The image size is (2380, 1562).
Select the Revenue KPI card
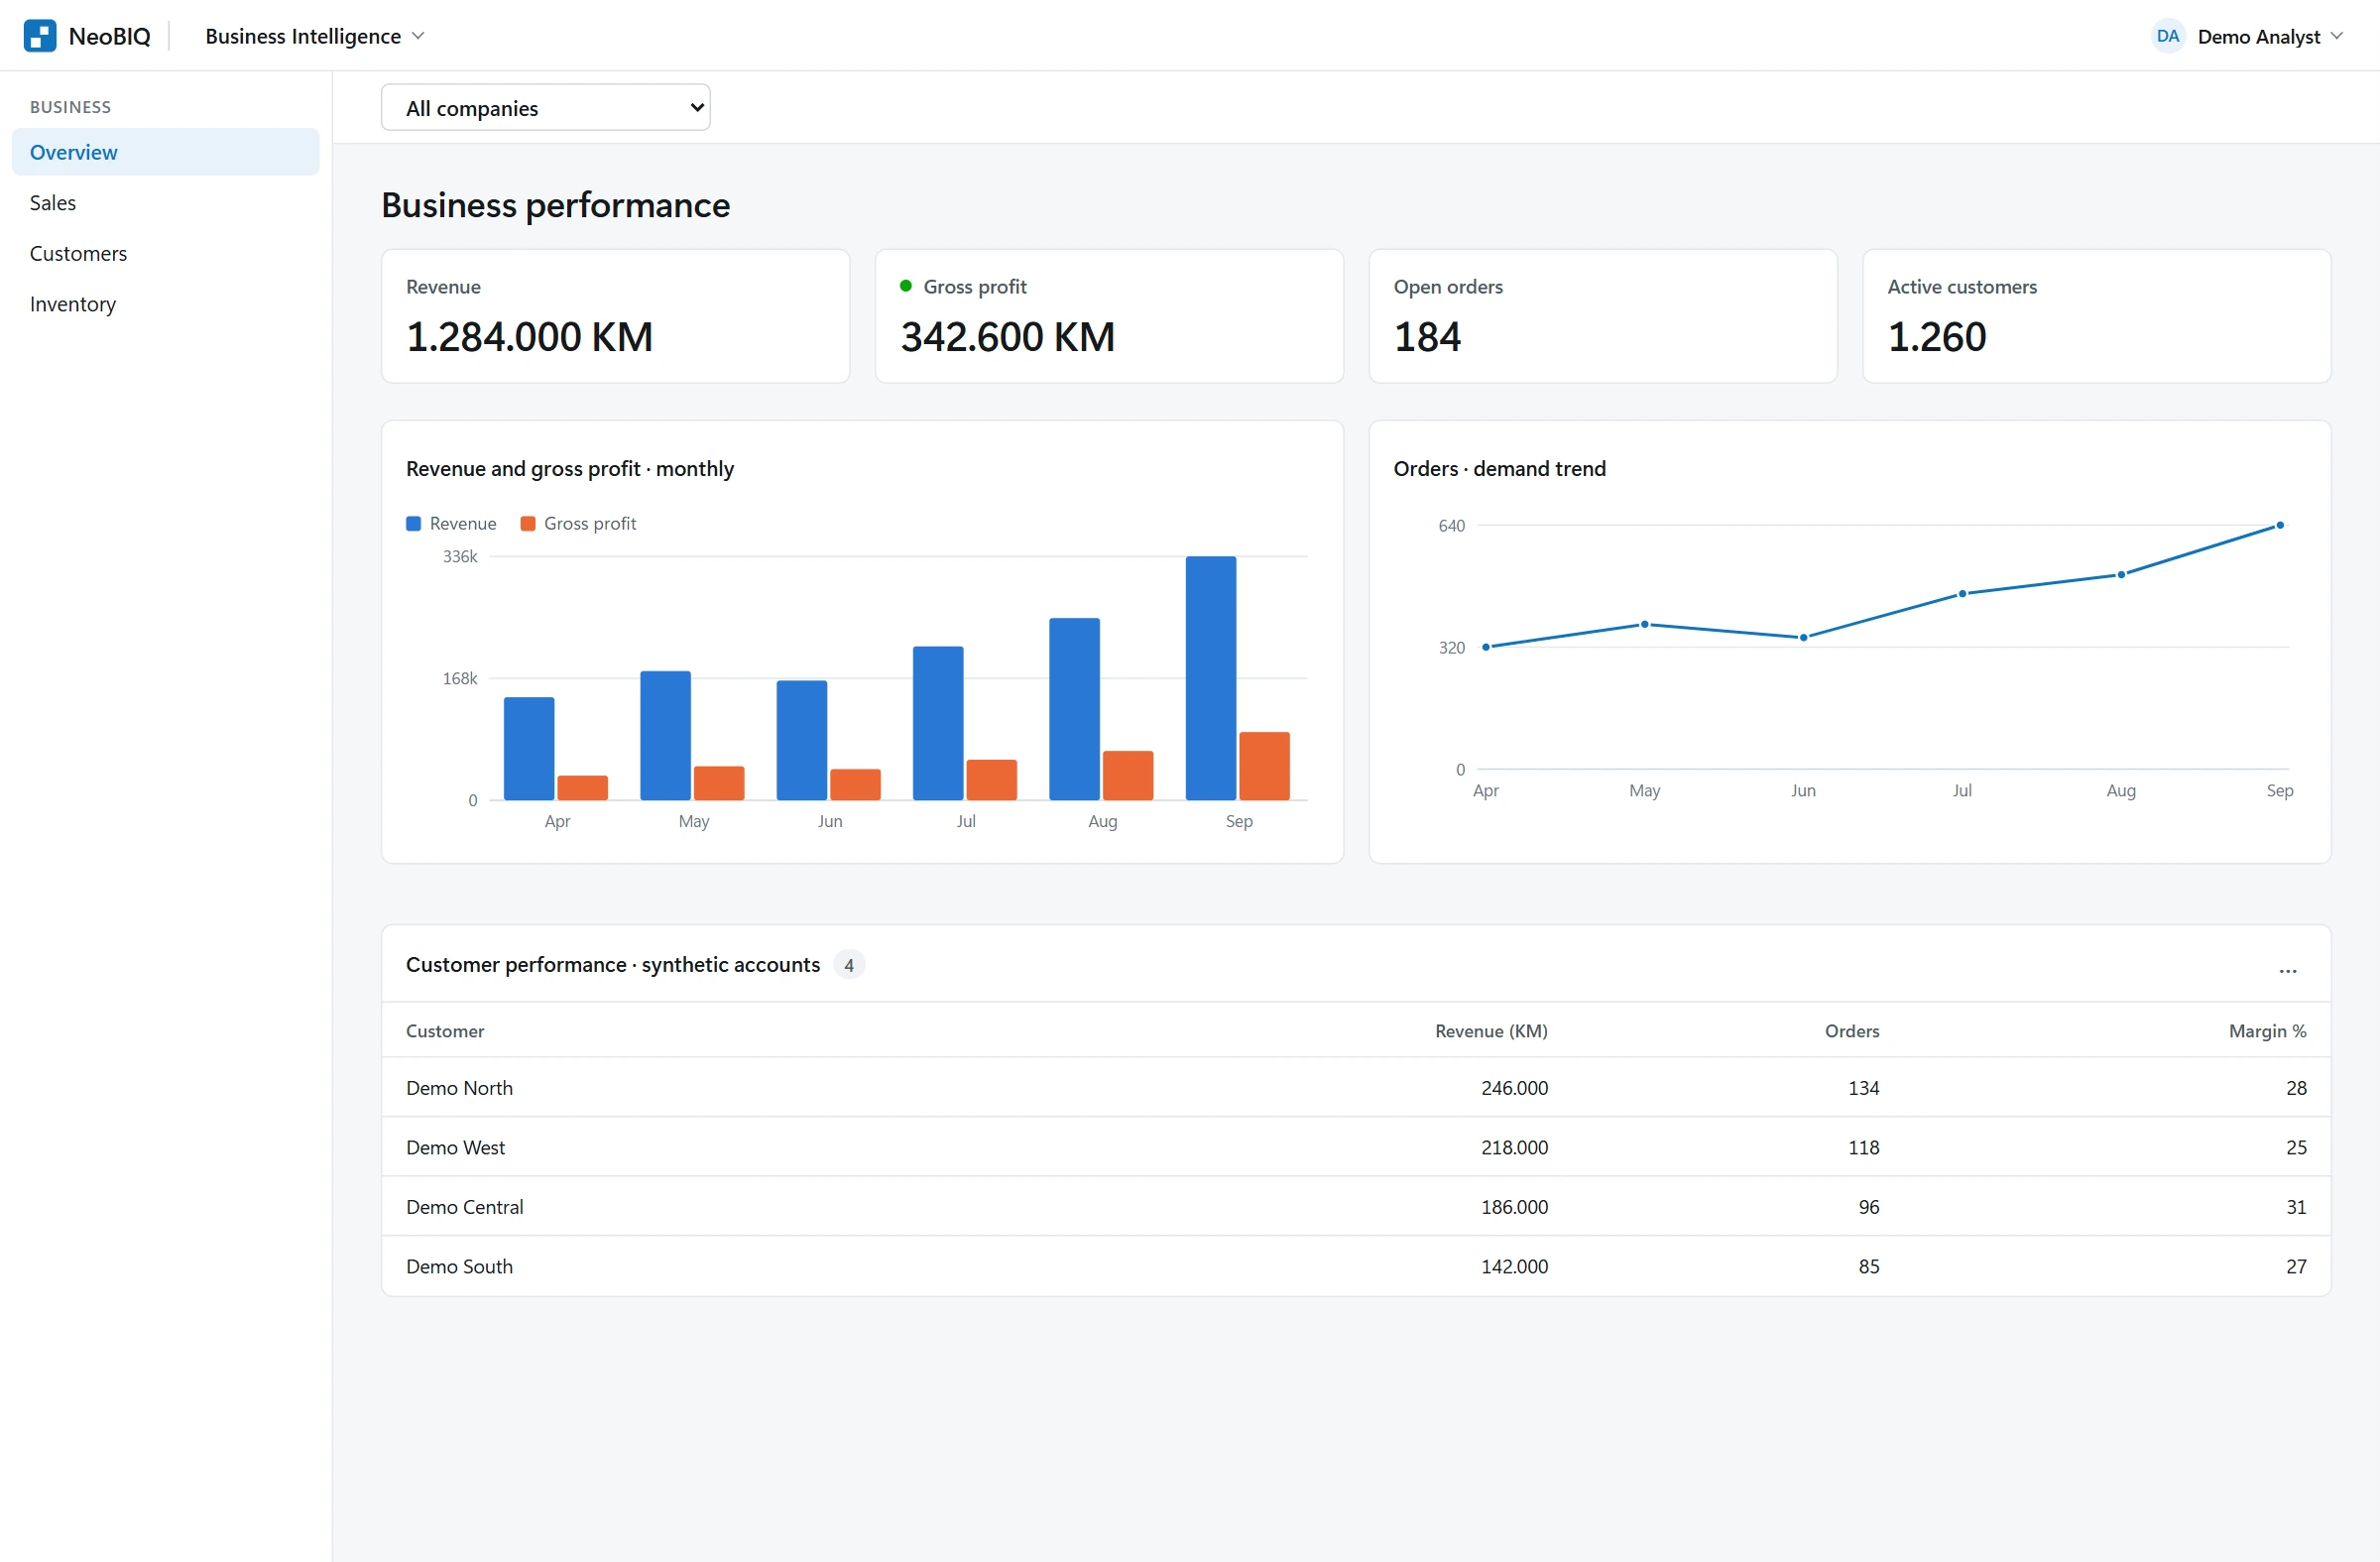pos(615,316)
